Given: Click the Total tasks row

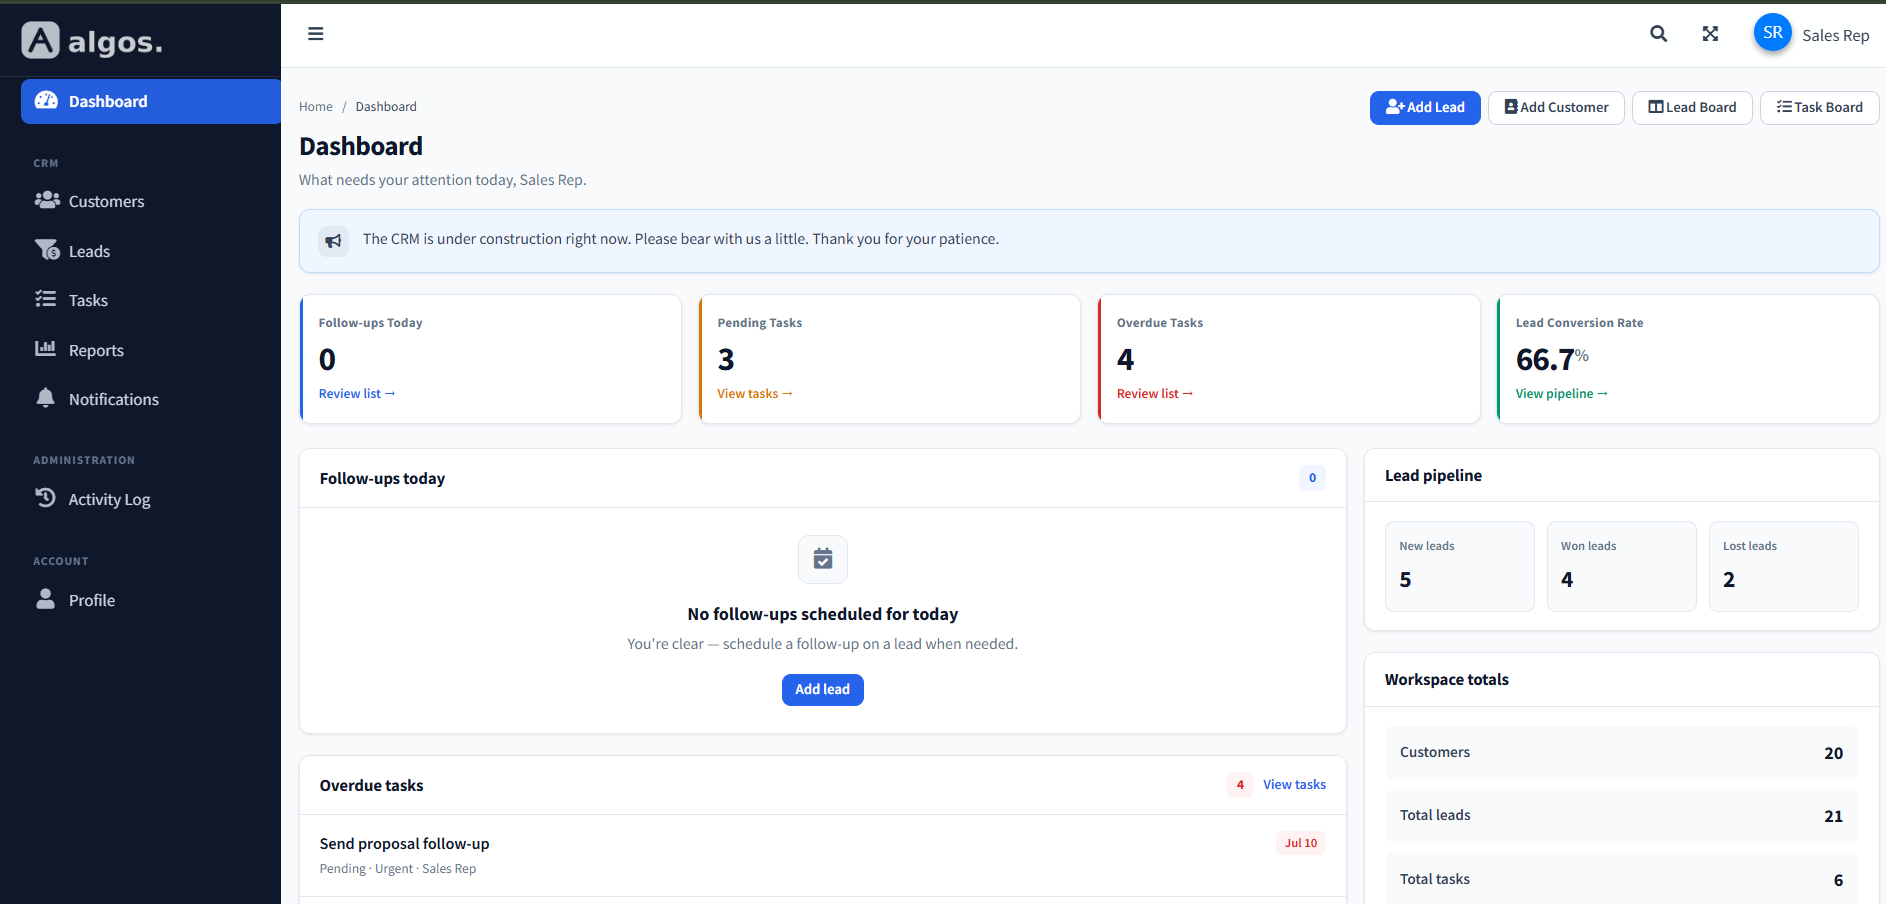Looking at the screenshot, I should pyautogui.click(x=1622, y=879).
